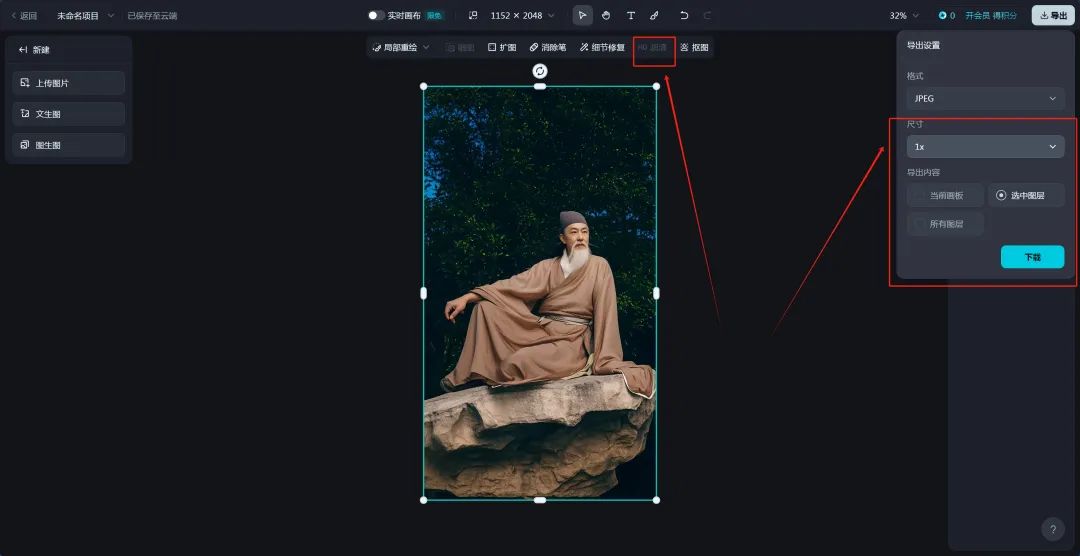Click the top-left corner resize handle
Viewport: 1080px width, 556px height.
click(x=424, y=86)
